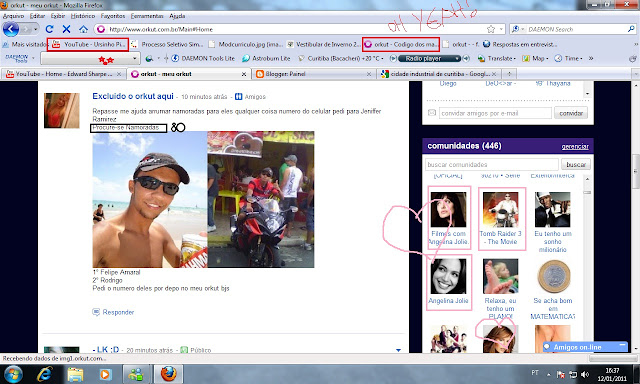Open Curitiba (Bacacheri) weather item
This screenshot has height=384, width=640.
pyautogui.click(x=340, y=58)
